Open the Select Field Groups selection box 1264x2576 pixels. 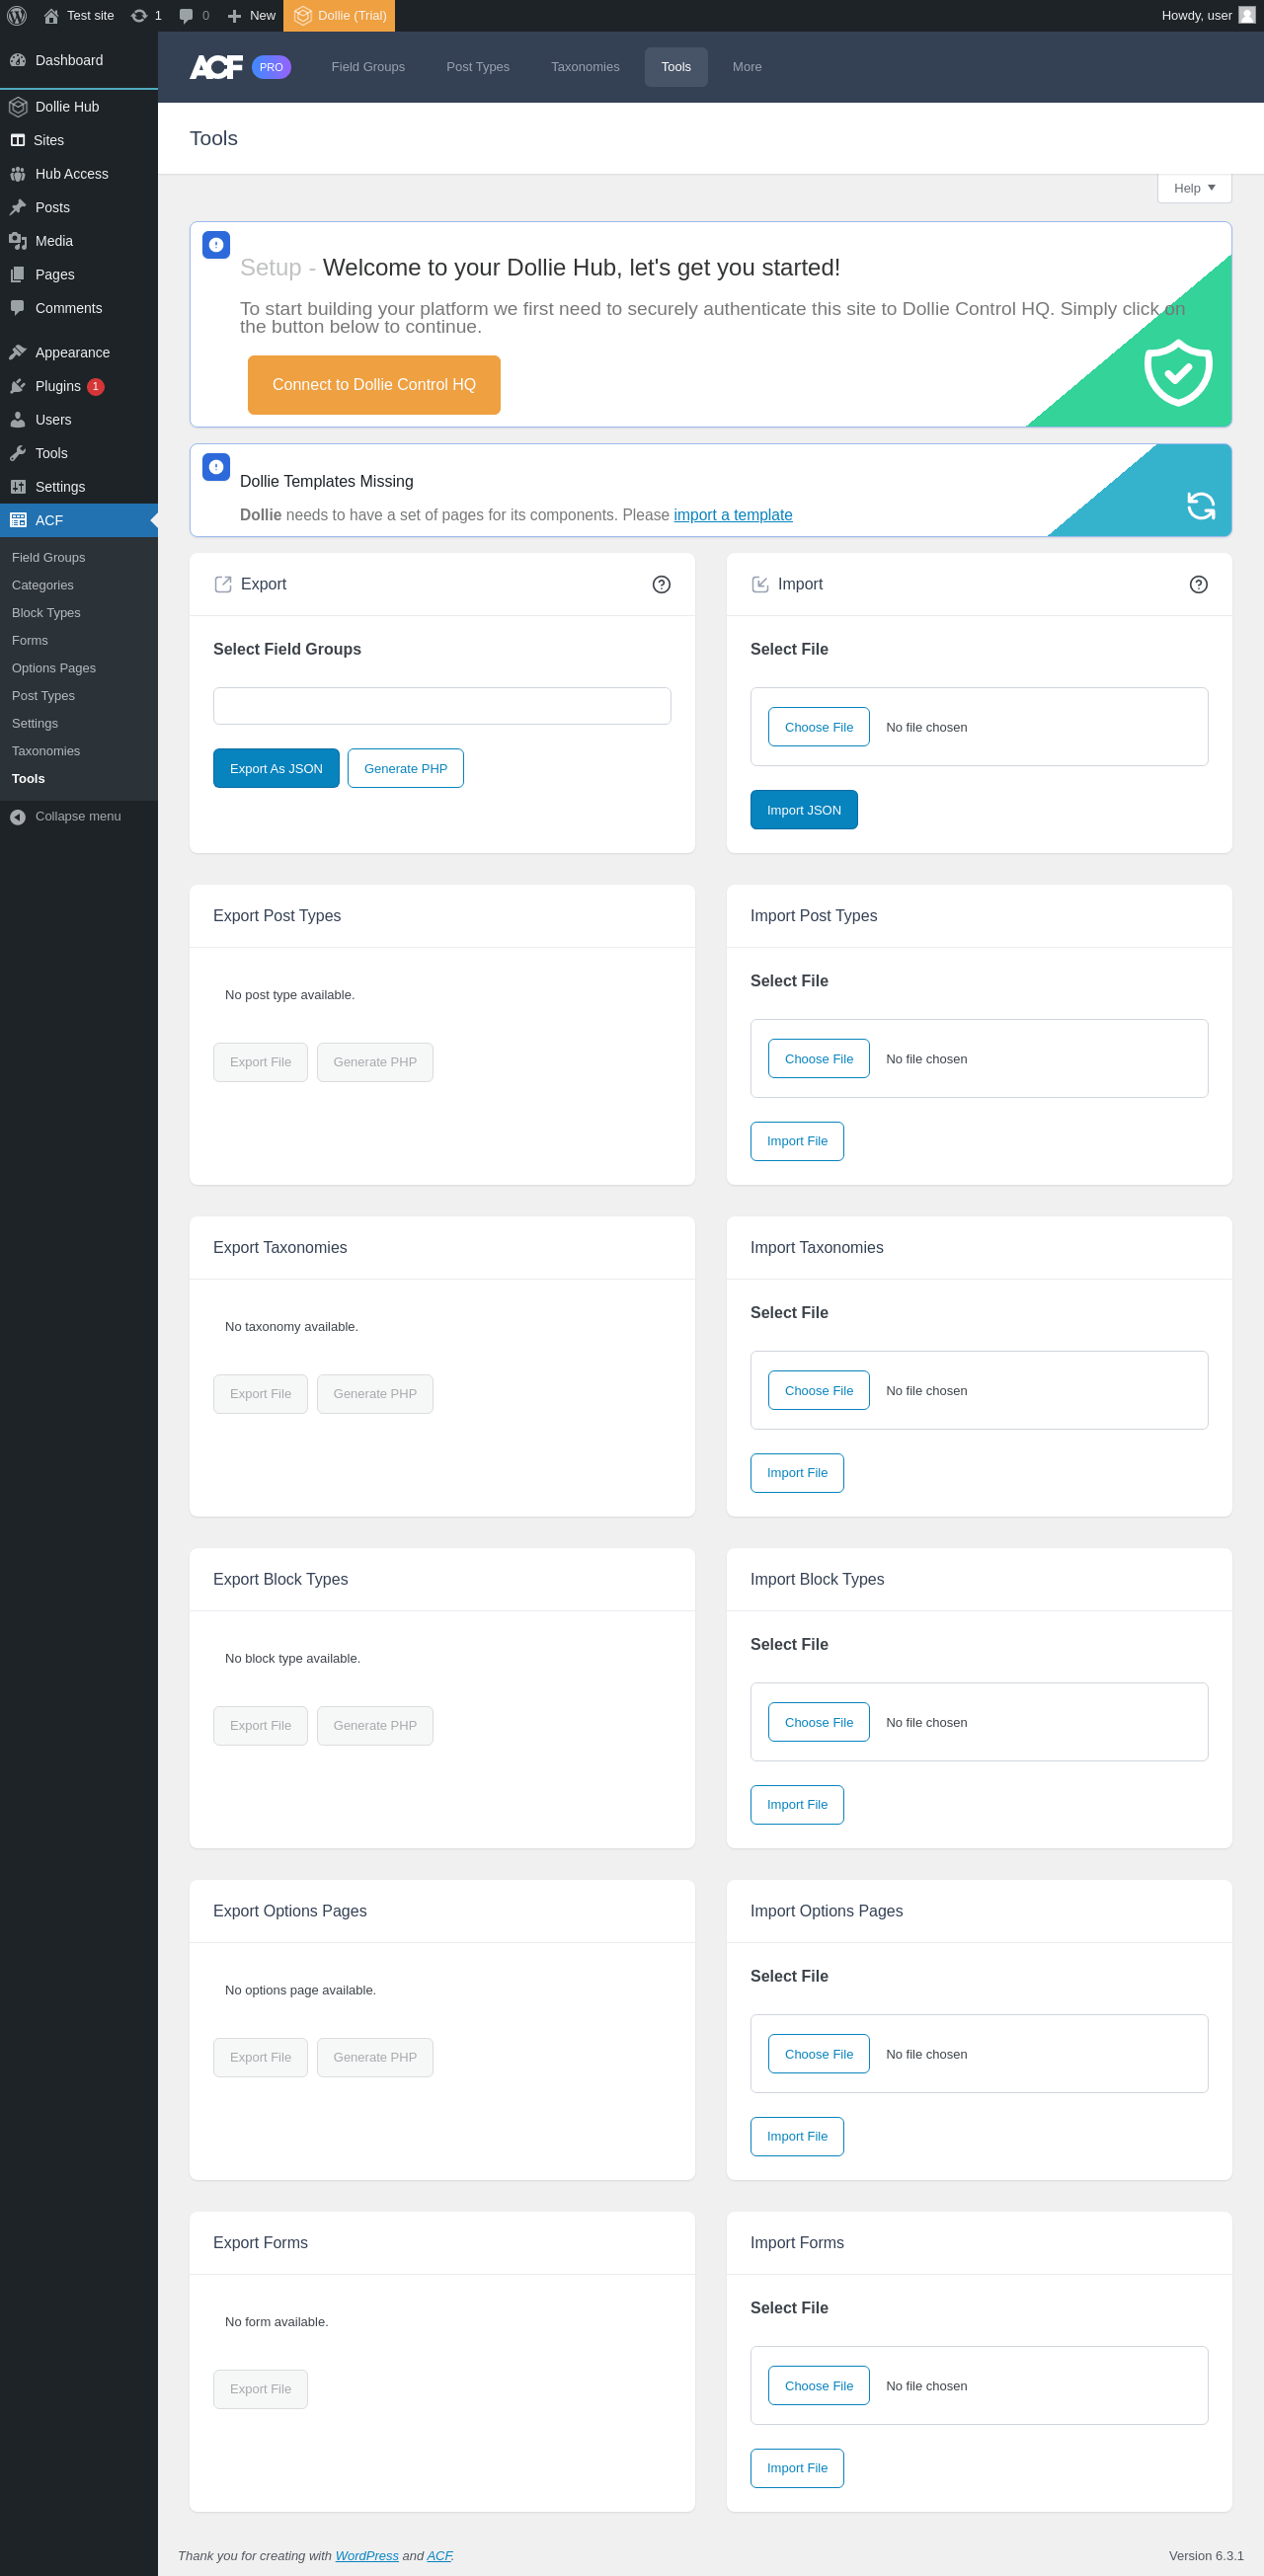pos(442,706)
